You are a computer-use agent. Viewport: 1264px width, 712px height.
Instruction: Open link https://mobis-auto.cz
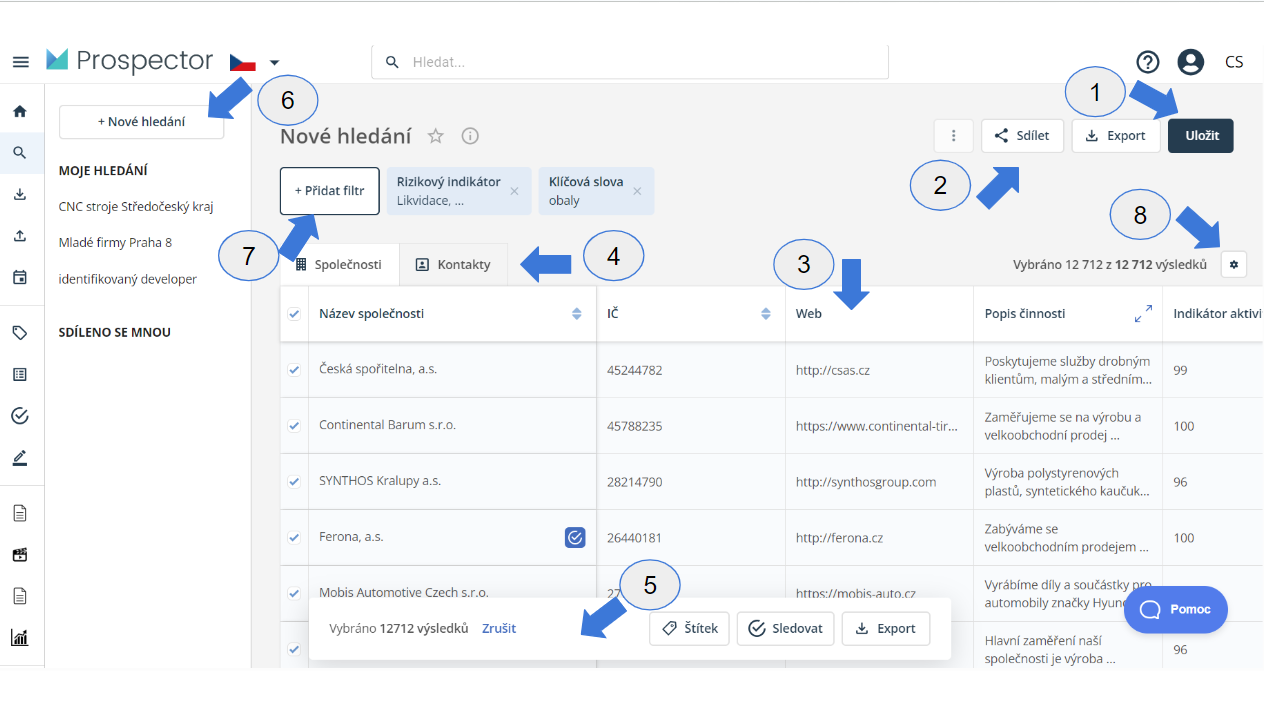point(856,594)
